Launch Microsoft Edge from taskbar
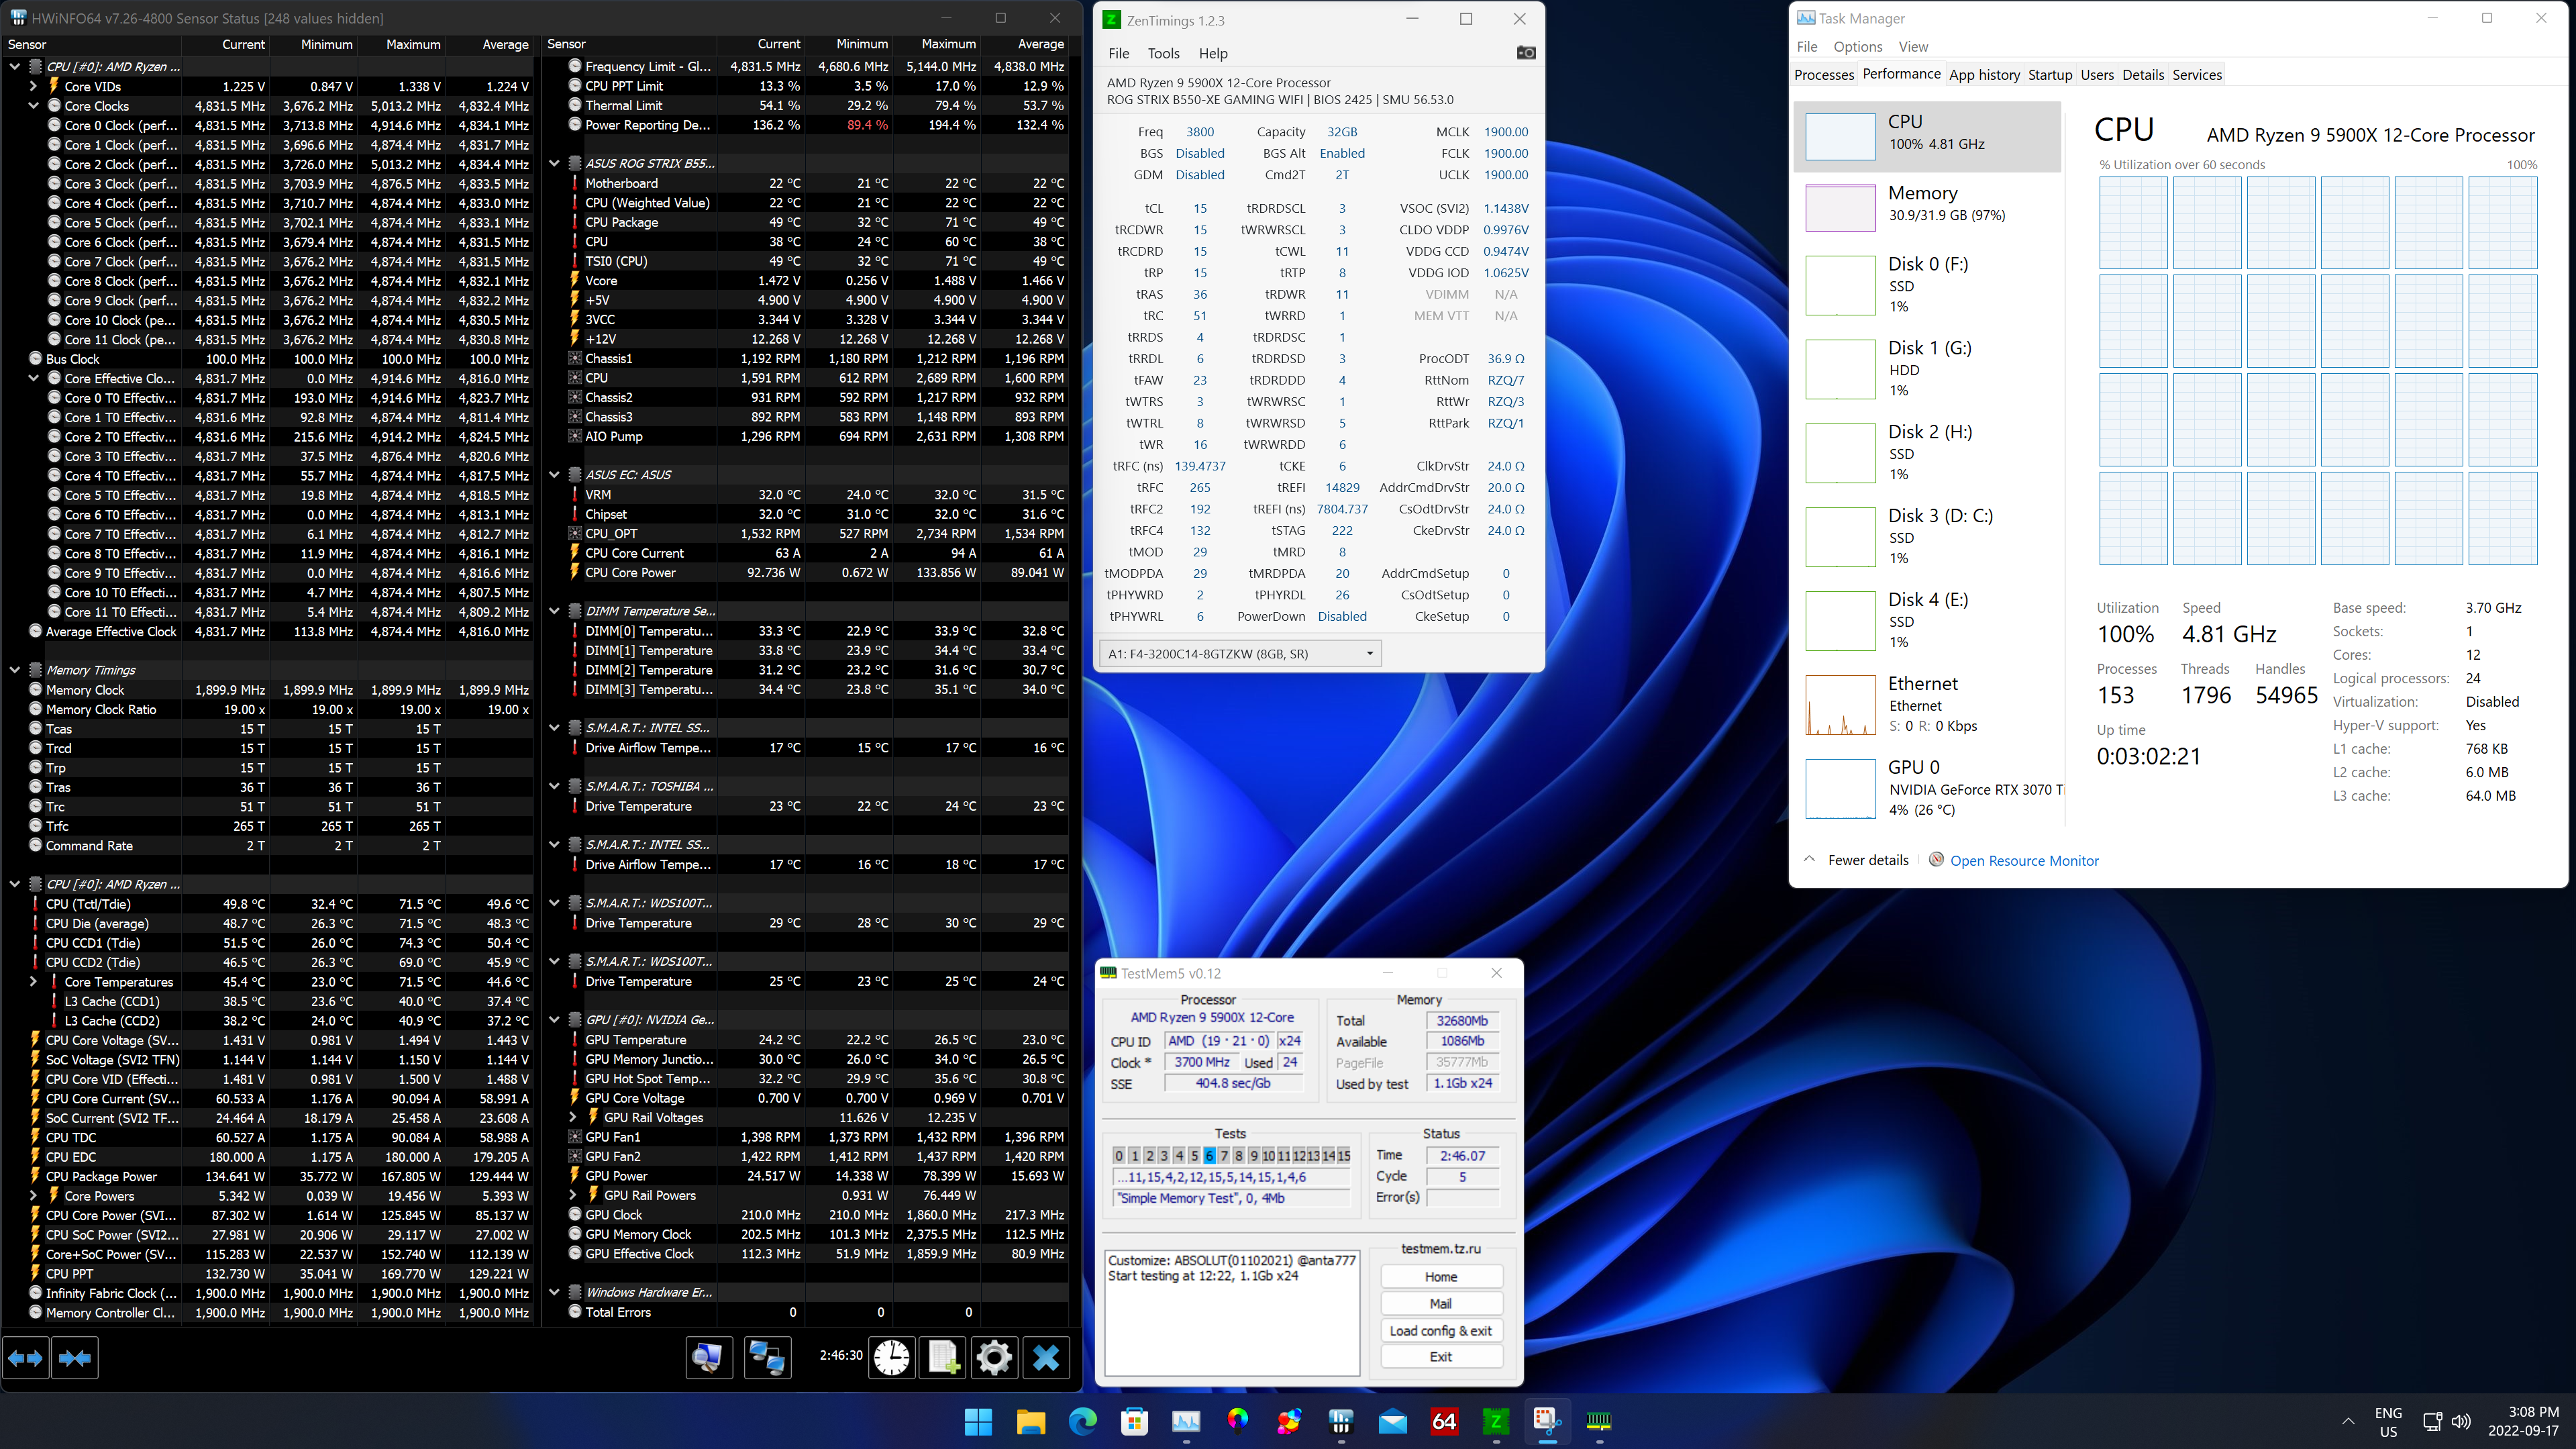The image size is (2576, 1449). 1082,1421
